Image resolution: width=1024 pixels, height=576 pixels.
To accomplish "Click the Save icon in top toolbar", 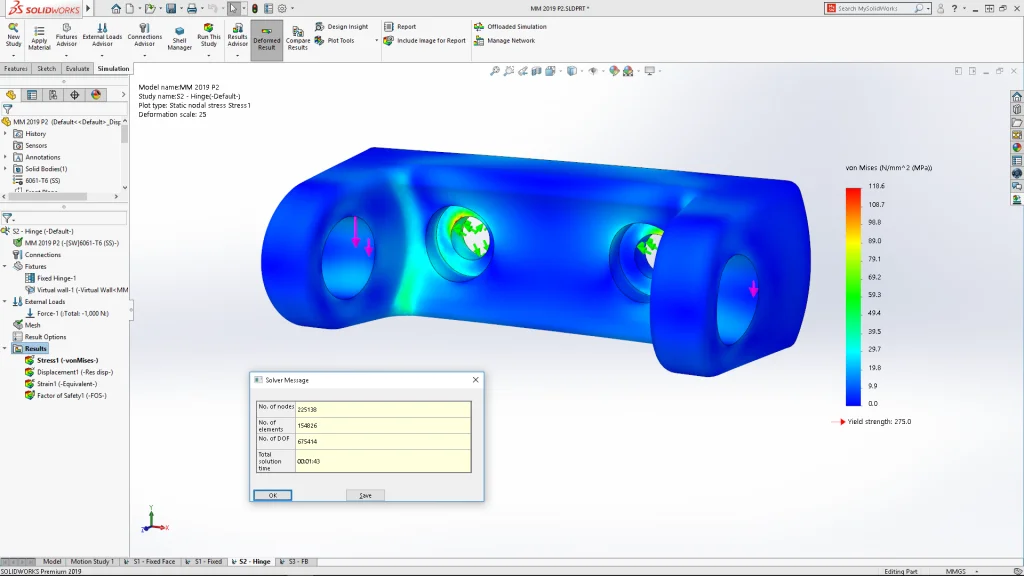I will pyautogui.click(x=171, y=8).
